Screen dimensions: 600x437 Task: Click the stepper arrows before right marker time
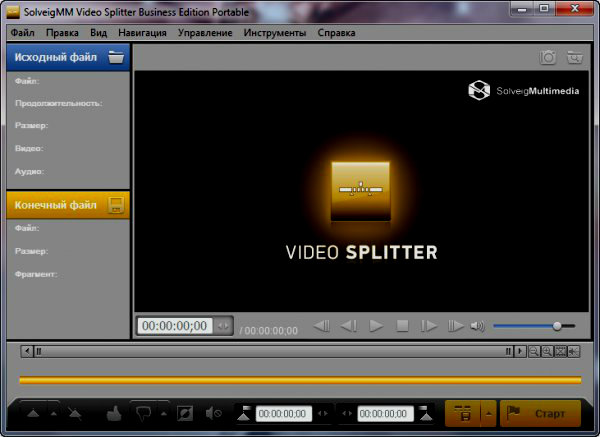[347, 414]
